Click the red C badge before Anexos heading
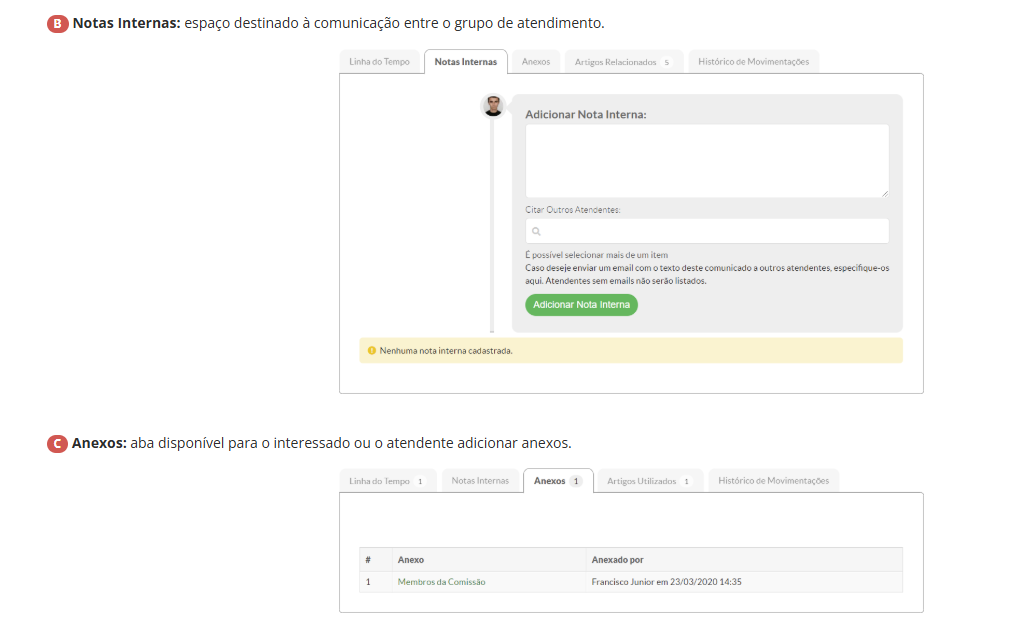Image resolution: width=1022 pixels, height=633 pixels. pos(57,443)
